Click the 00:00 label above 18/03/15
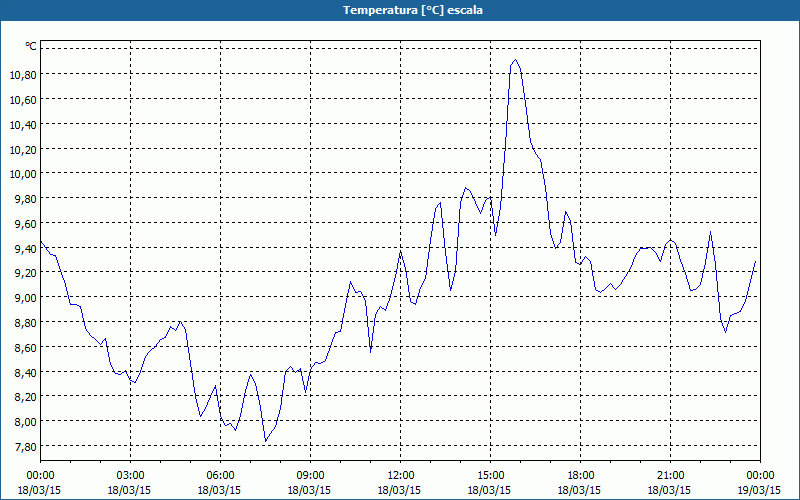 (x=40, y=476)
